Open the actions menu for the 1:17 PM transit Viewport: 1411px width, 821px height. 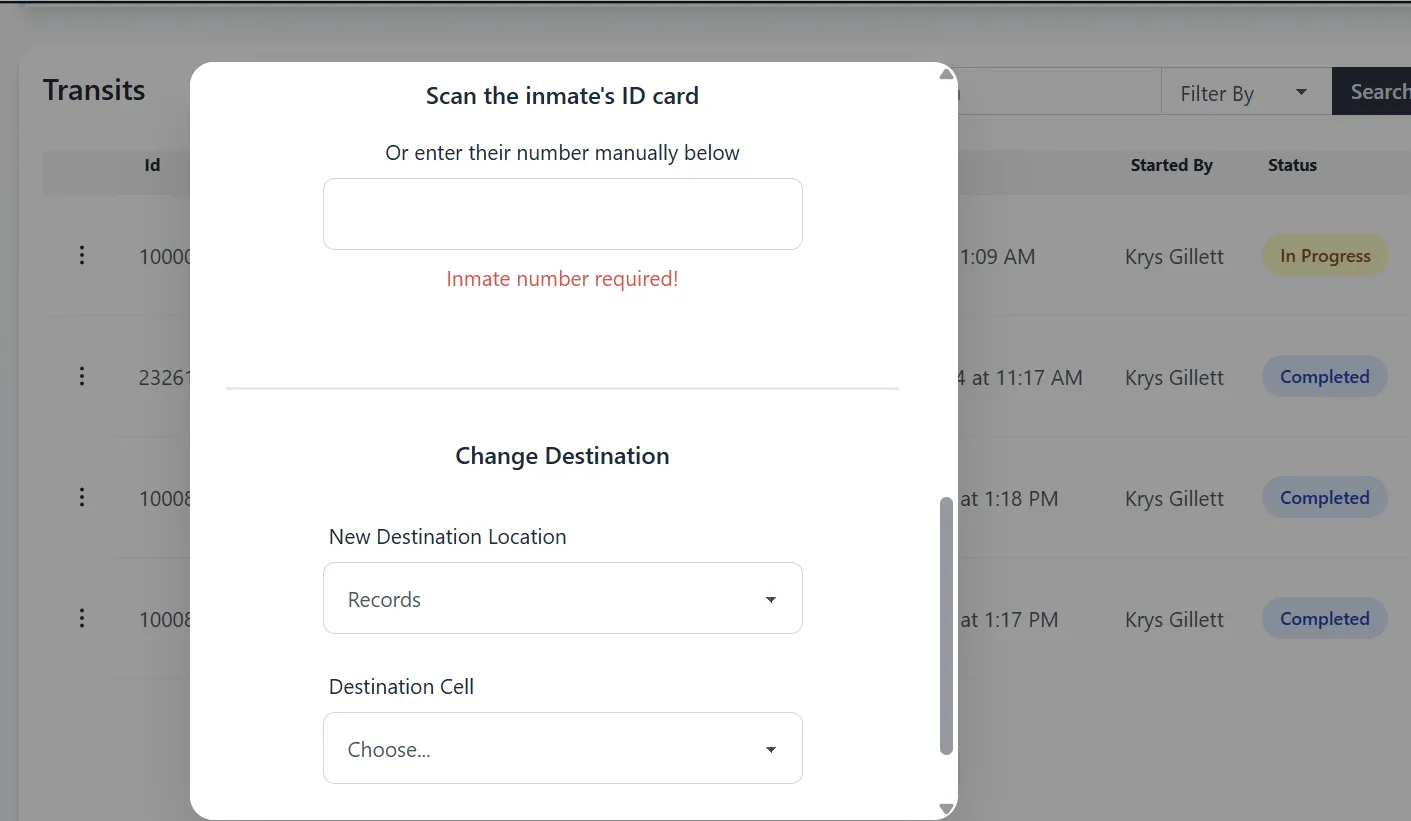81,618
